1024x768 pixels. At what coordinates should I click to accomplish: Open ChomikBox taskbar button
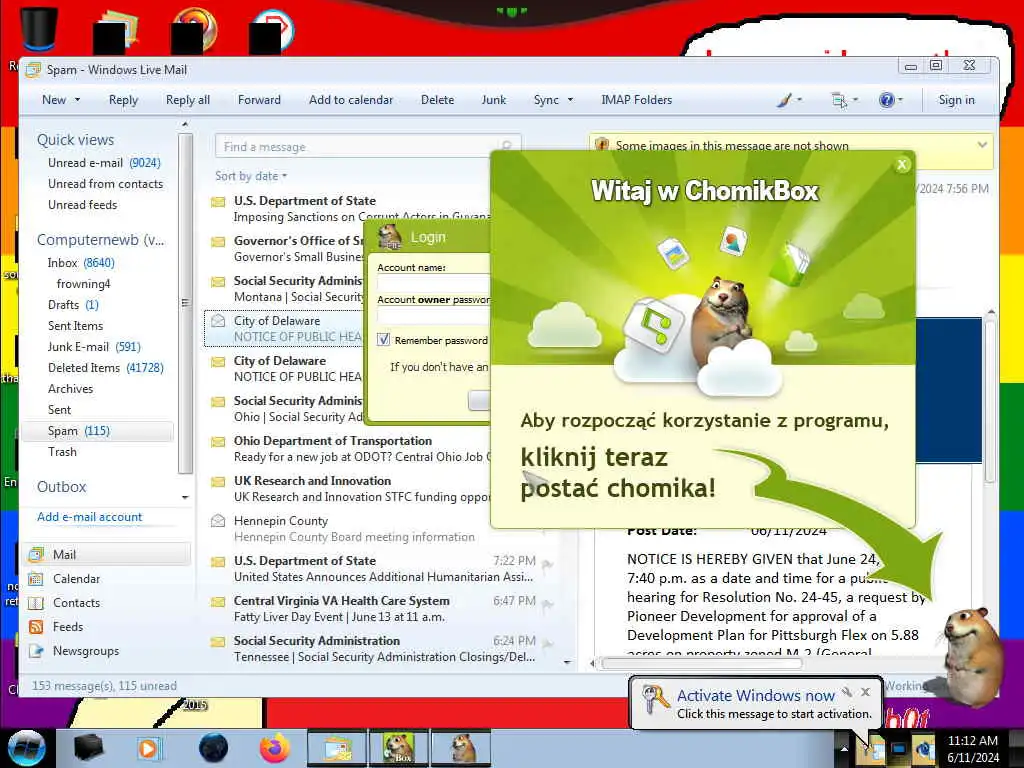[399, 748]
